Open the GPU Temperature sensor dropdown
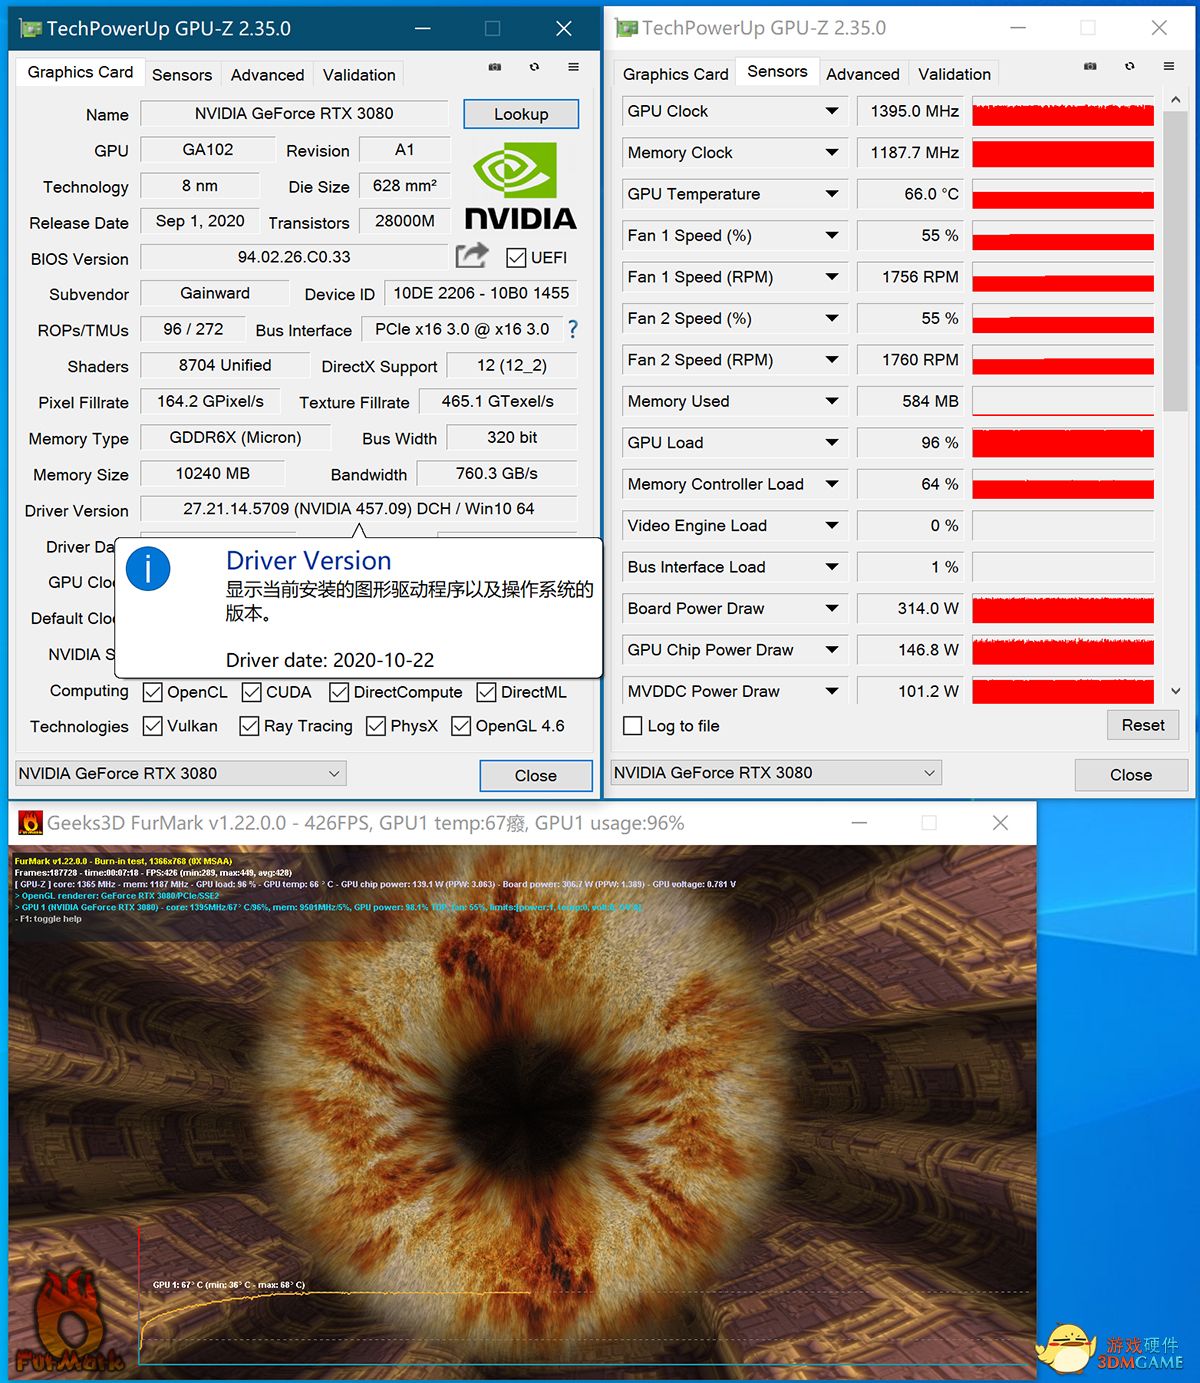Viewport: 1200px width, 1383px height. 832,194
